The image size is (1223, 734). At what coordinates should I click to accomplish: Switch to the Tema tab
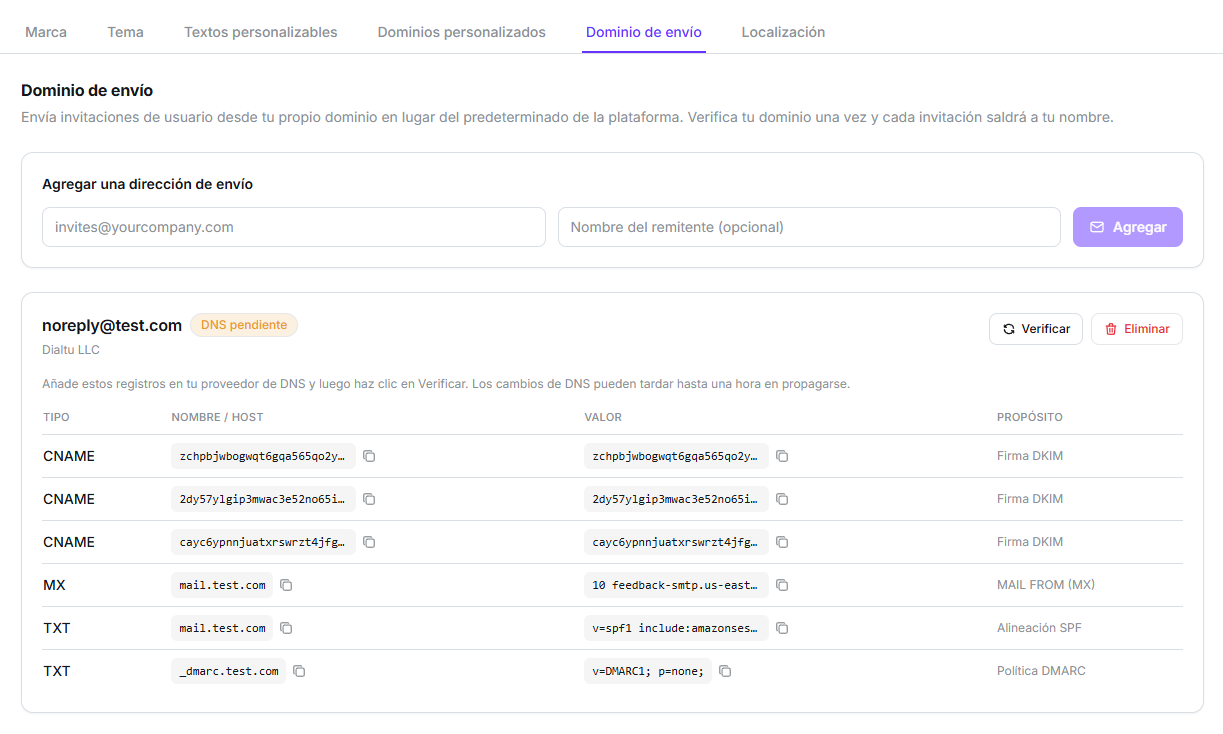126,32
